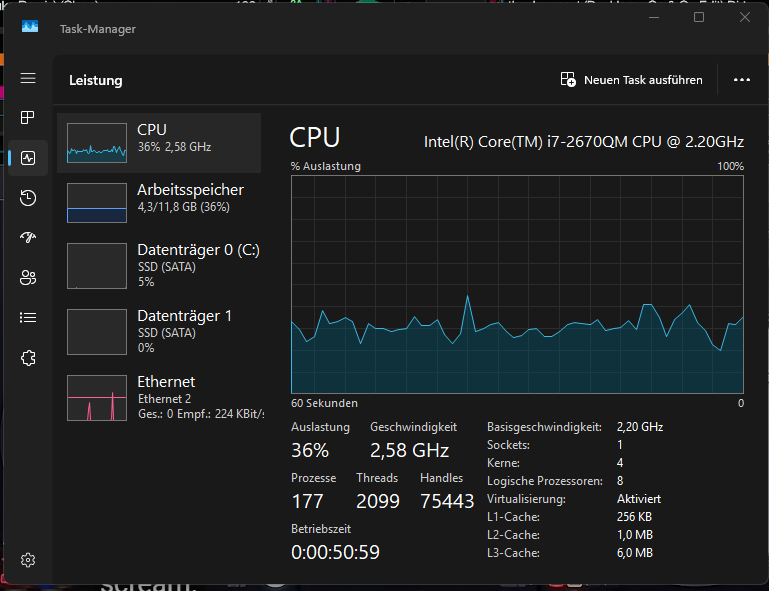769x591 pixels.
Task: Open the Startup apps gauge icon
Action: 28,237
